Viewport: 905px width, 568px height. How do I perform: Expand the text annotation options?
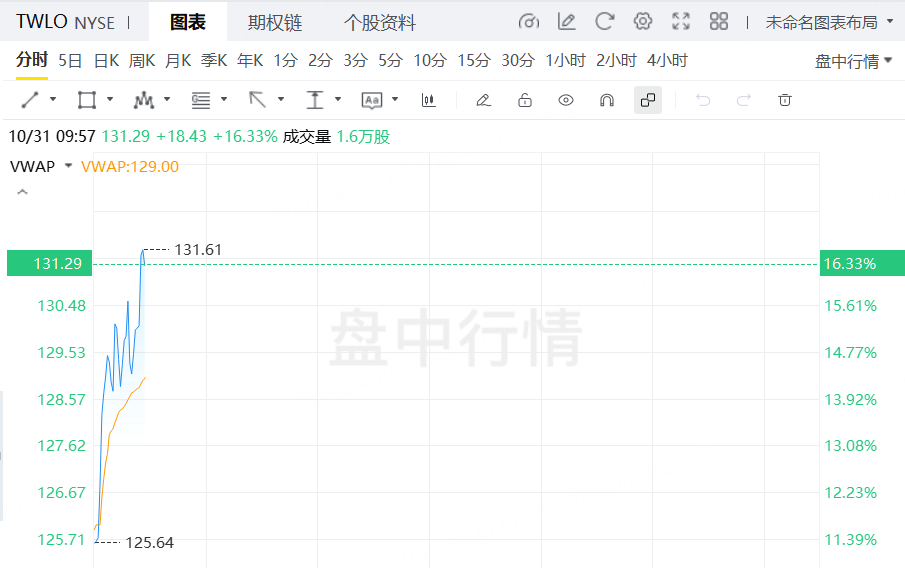coord(395,99)
